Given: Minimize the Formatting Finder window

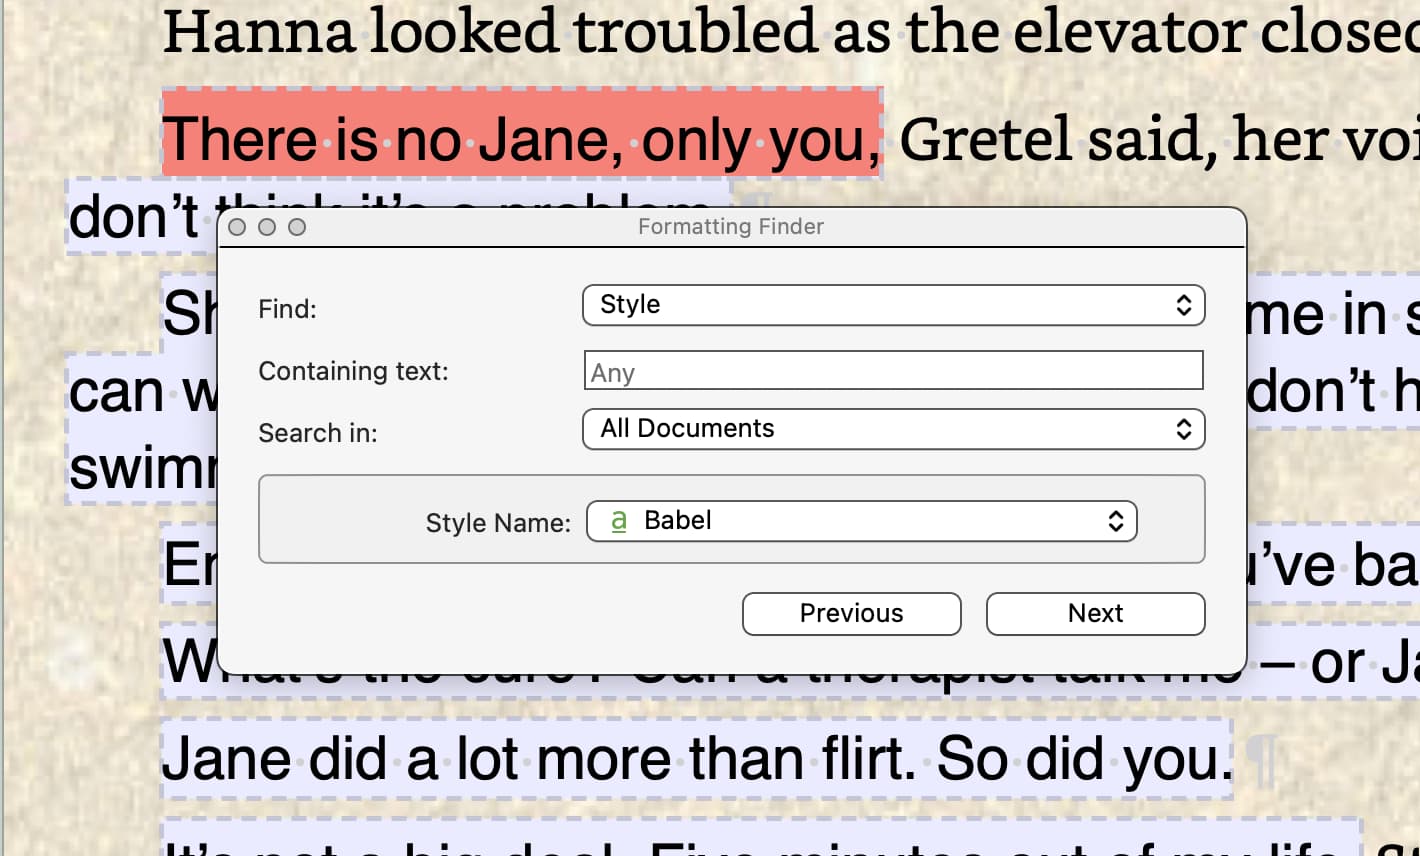Looking at the screenshot, I should click(267, 227).
